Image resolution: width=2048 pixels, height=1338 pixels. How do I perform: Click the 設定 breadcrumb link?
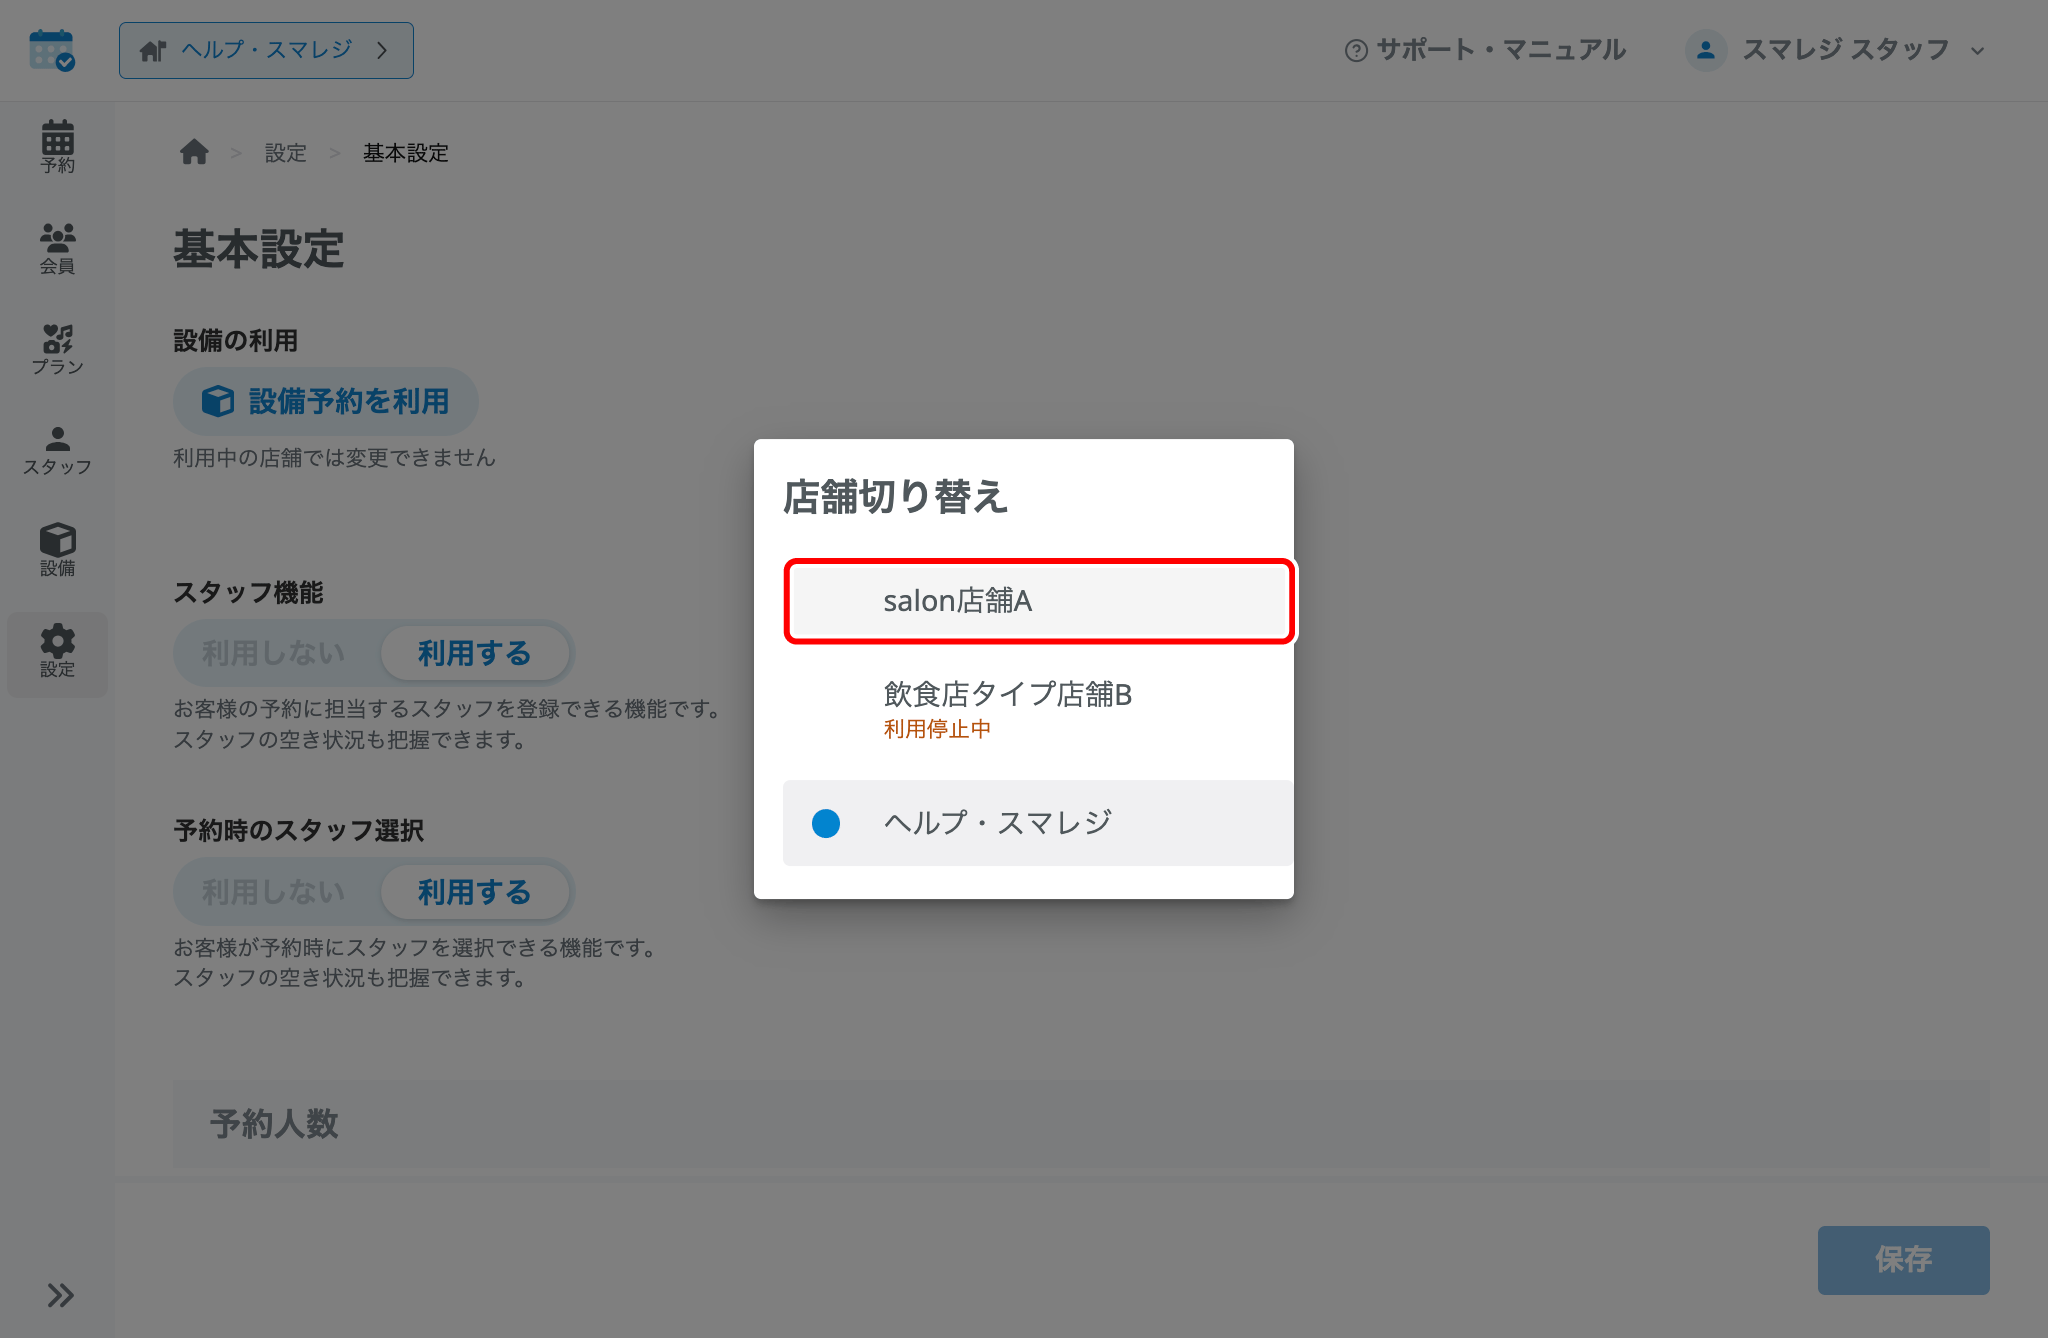(x=285, y=153)
